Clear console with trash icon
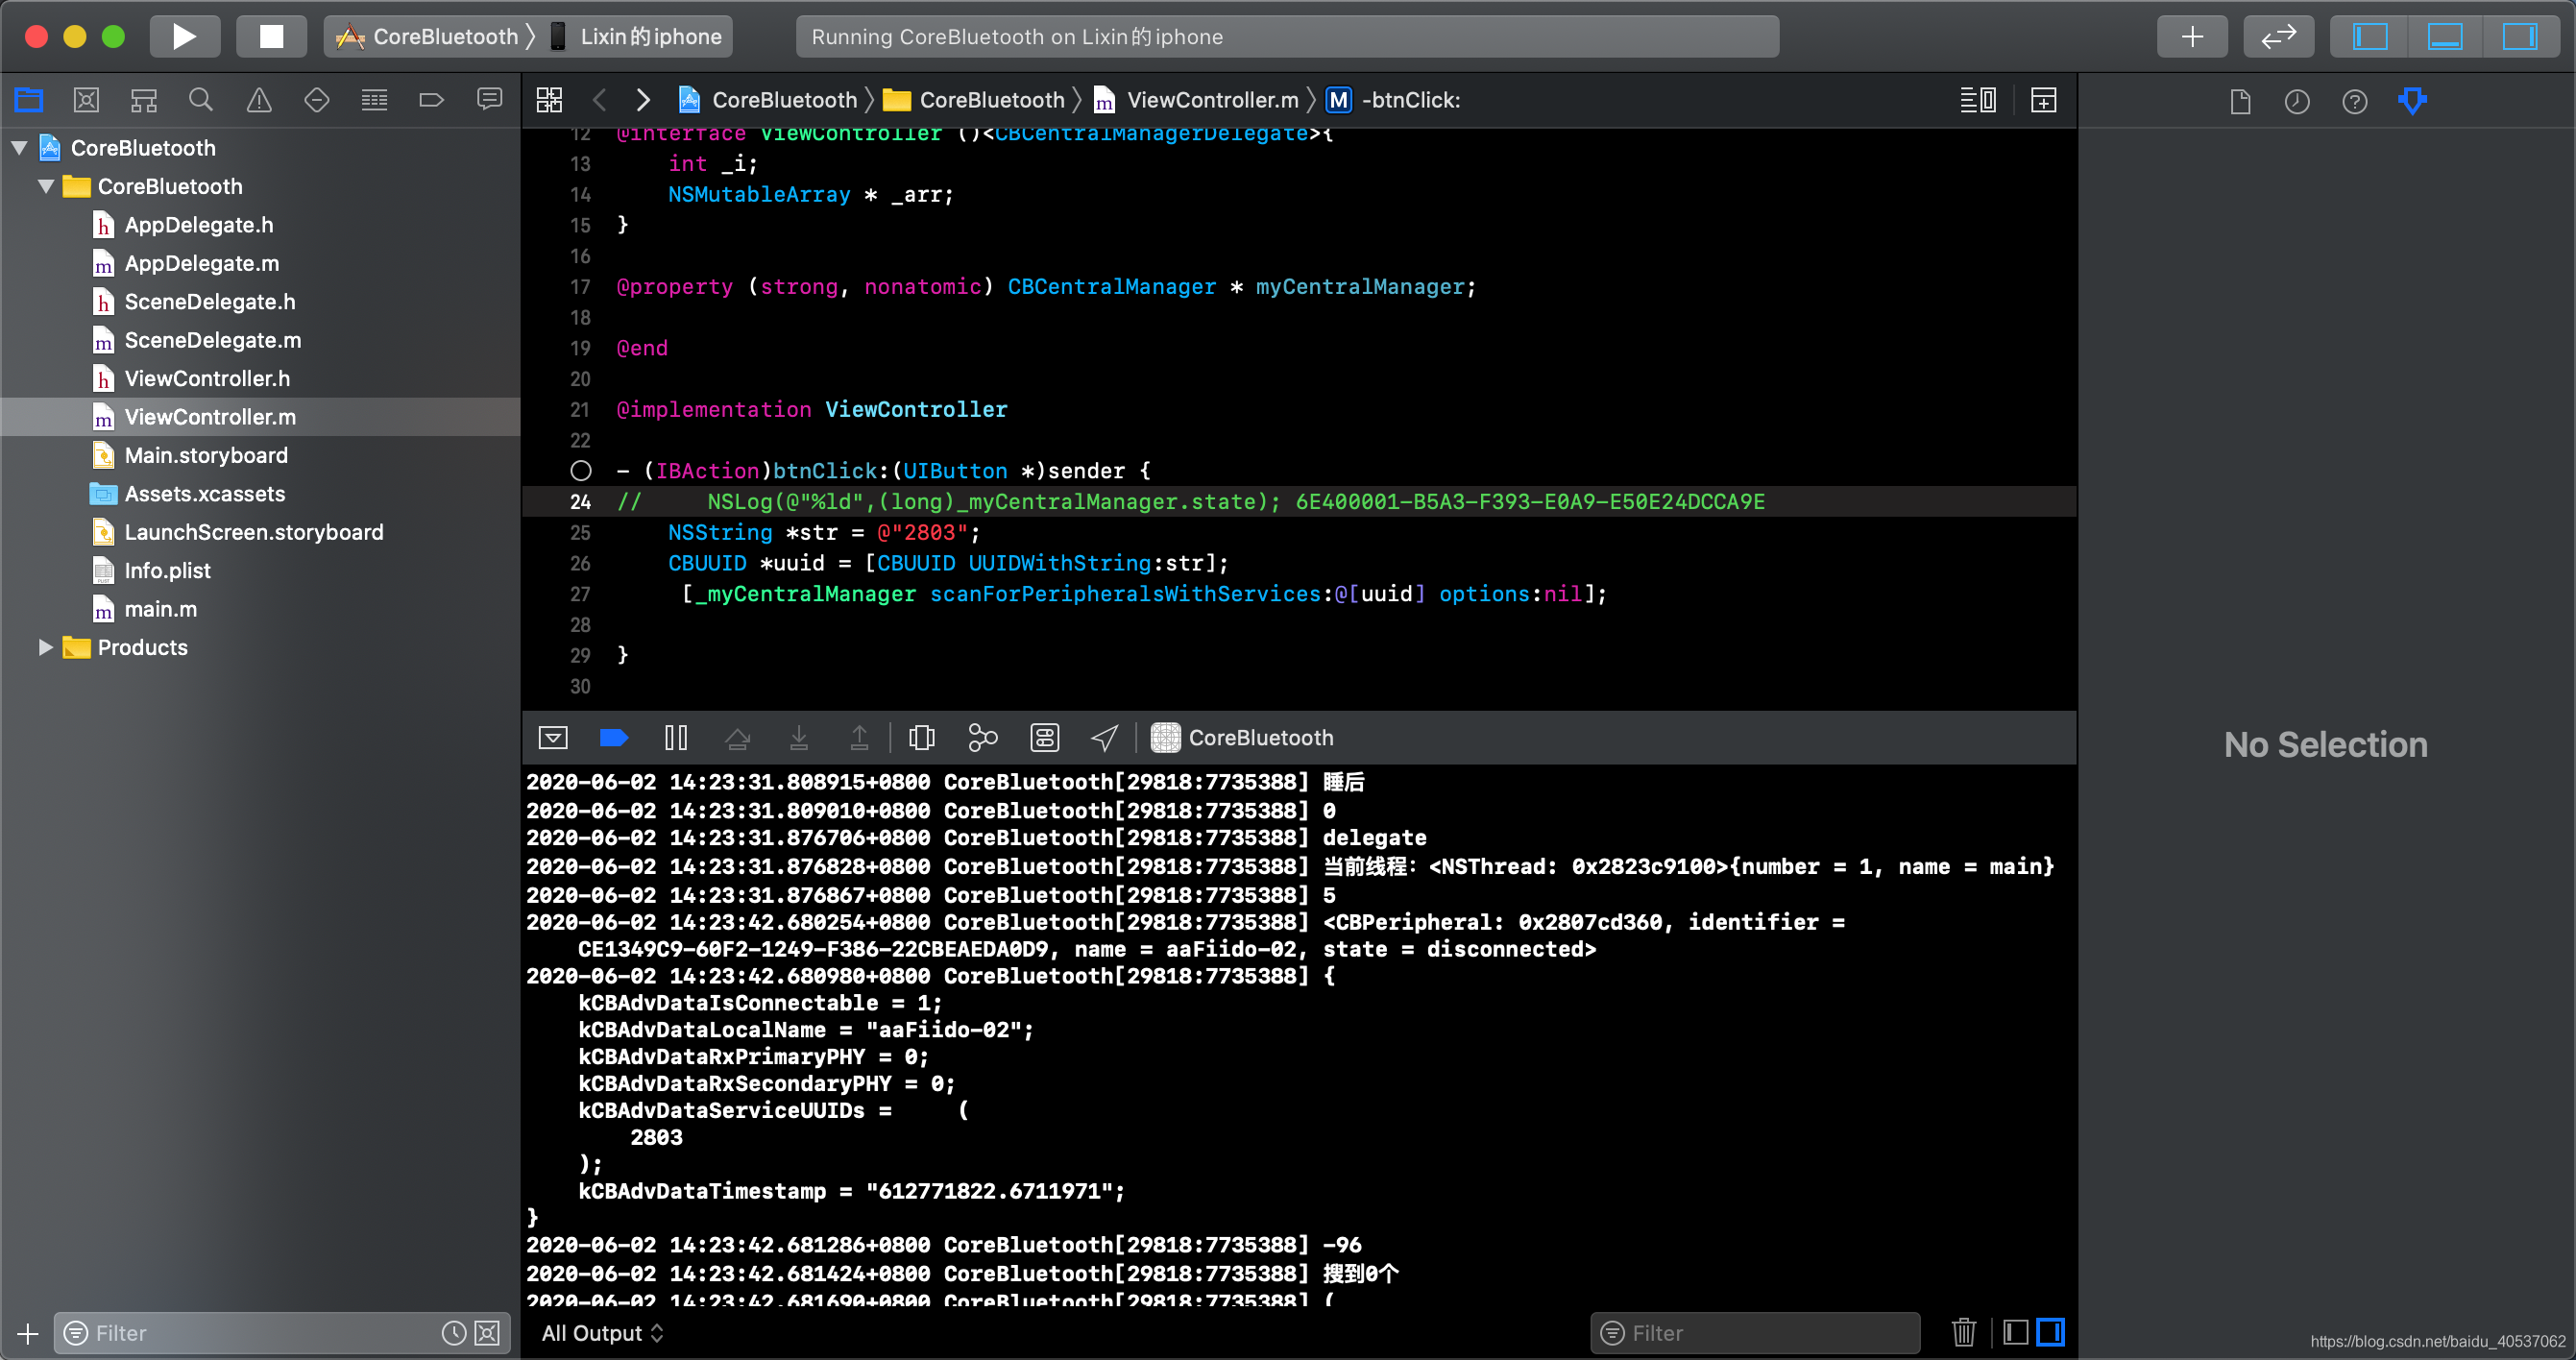The image size is (2576, 1360). [x=1963, y=1333]
